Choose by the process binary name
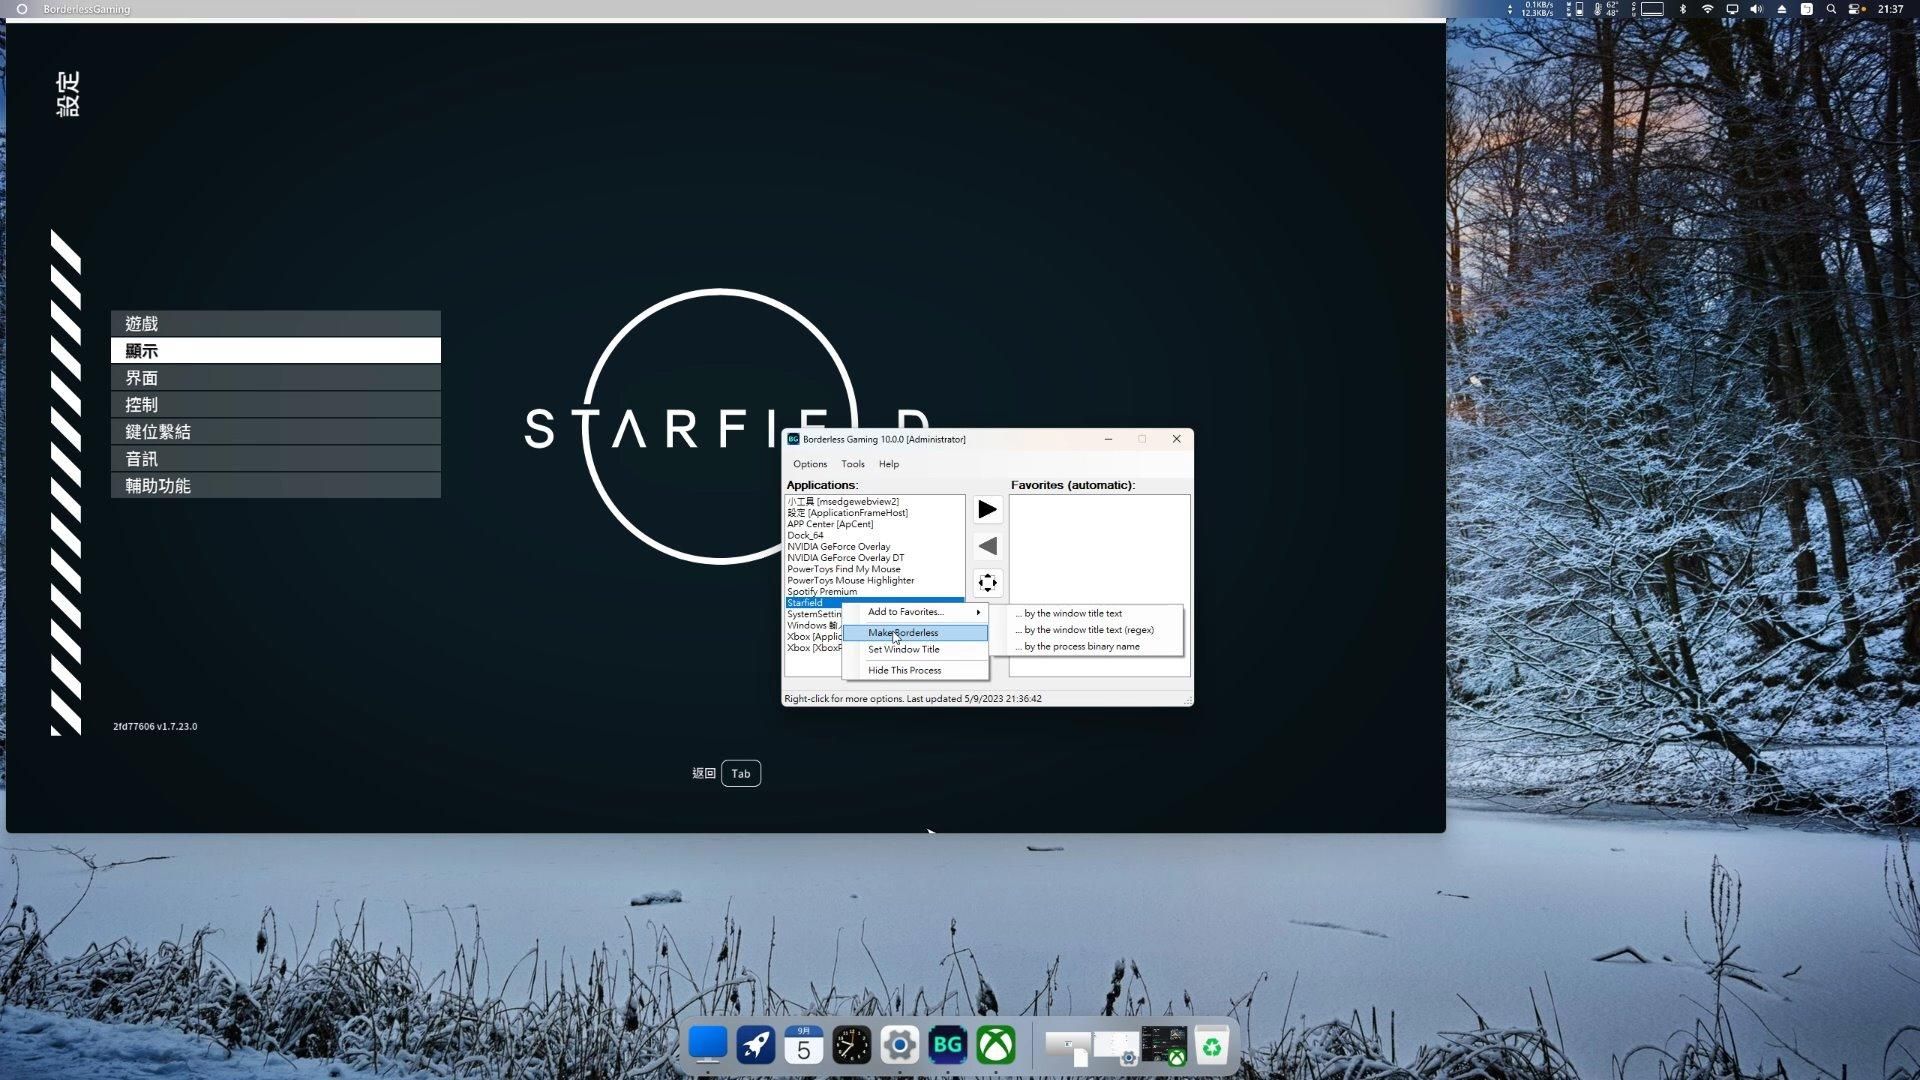Screen dimensions: 1920x1080 (x=1081, y=647)
